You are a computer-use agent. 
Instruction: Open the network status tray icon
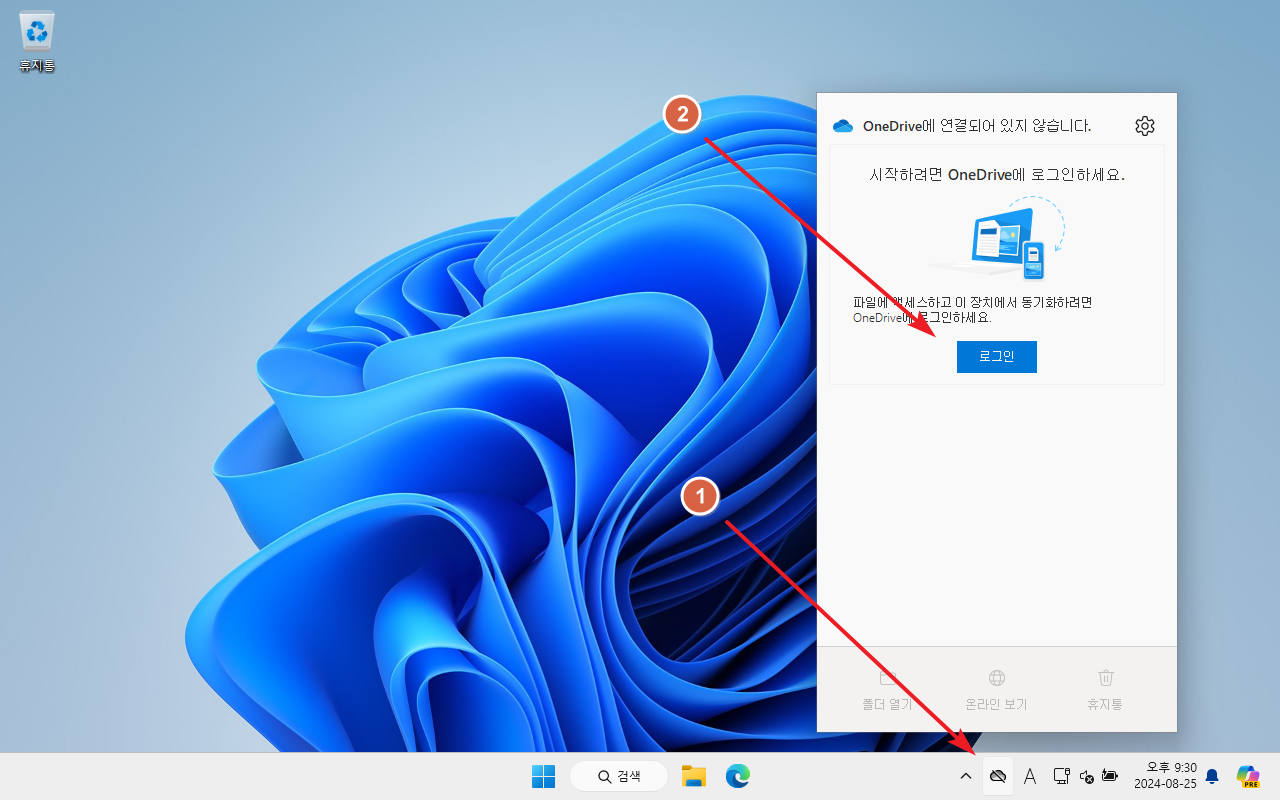point(1062,776)
